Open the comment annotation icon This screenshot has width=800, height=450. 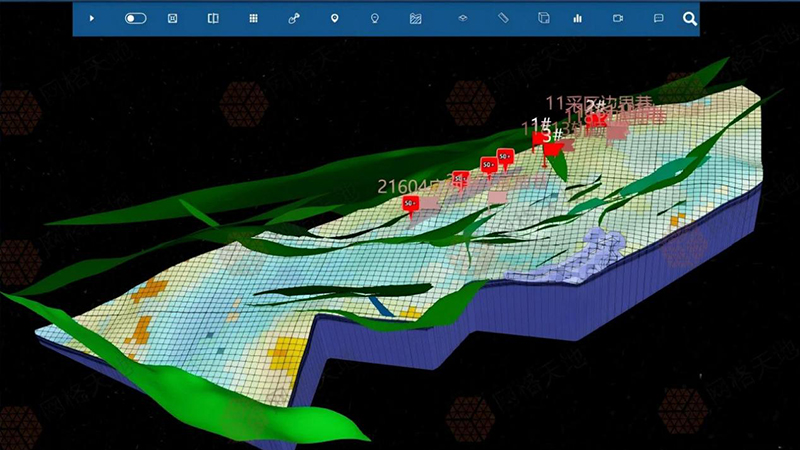point(659,18)
